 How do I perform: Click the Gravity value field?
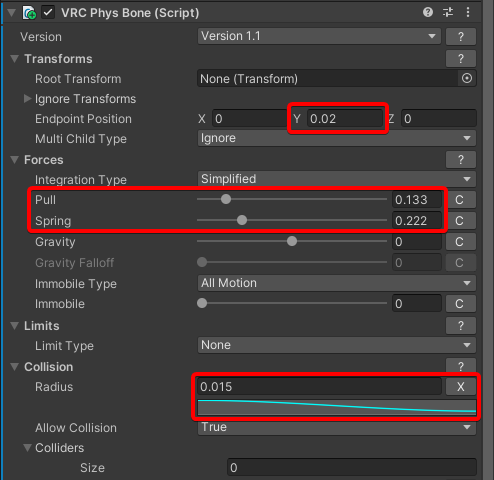(417, 242)
